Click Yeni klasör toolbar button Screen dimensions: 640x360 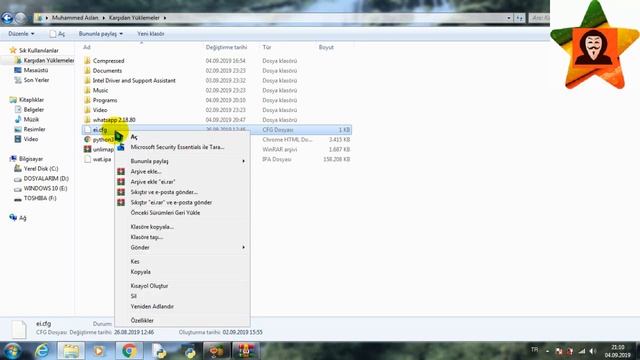pyautogui.click(x=151, y=34)
